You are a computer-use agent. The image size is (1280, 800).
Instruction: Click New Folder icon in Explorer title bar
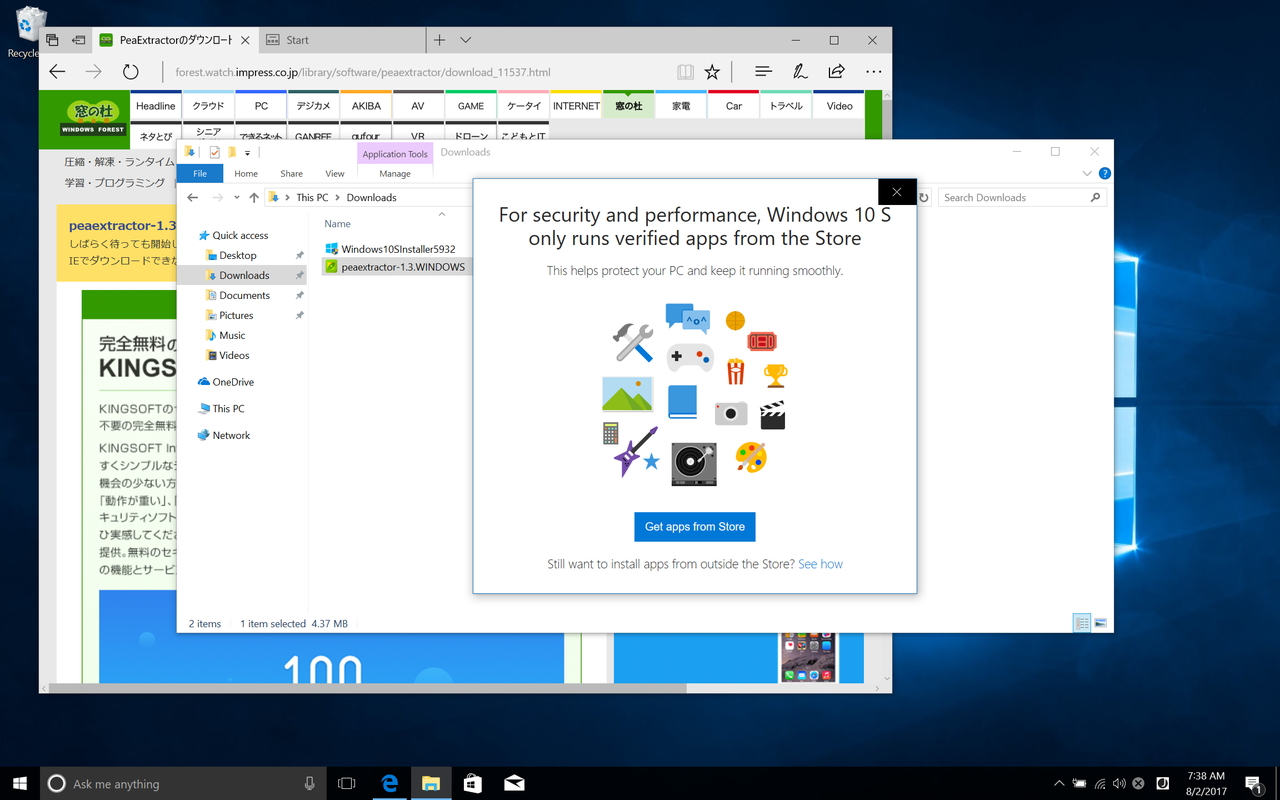coord(232,152)
